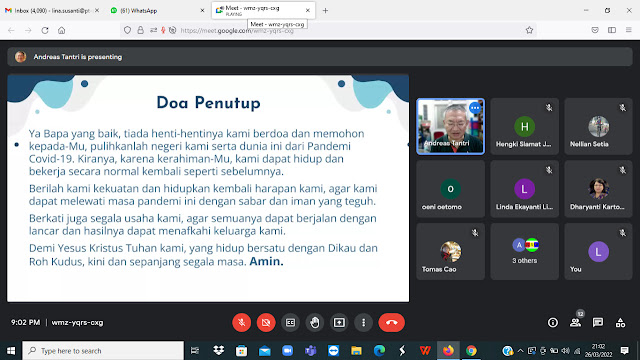This screenshot has width=640, height=360.
Task: Open options on Andreas Tantri's video tile
Action: (x=475, y=108)
